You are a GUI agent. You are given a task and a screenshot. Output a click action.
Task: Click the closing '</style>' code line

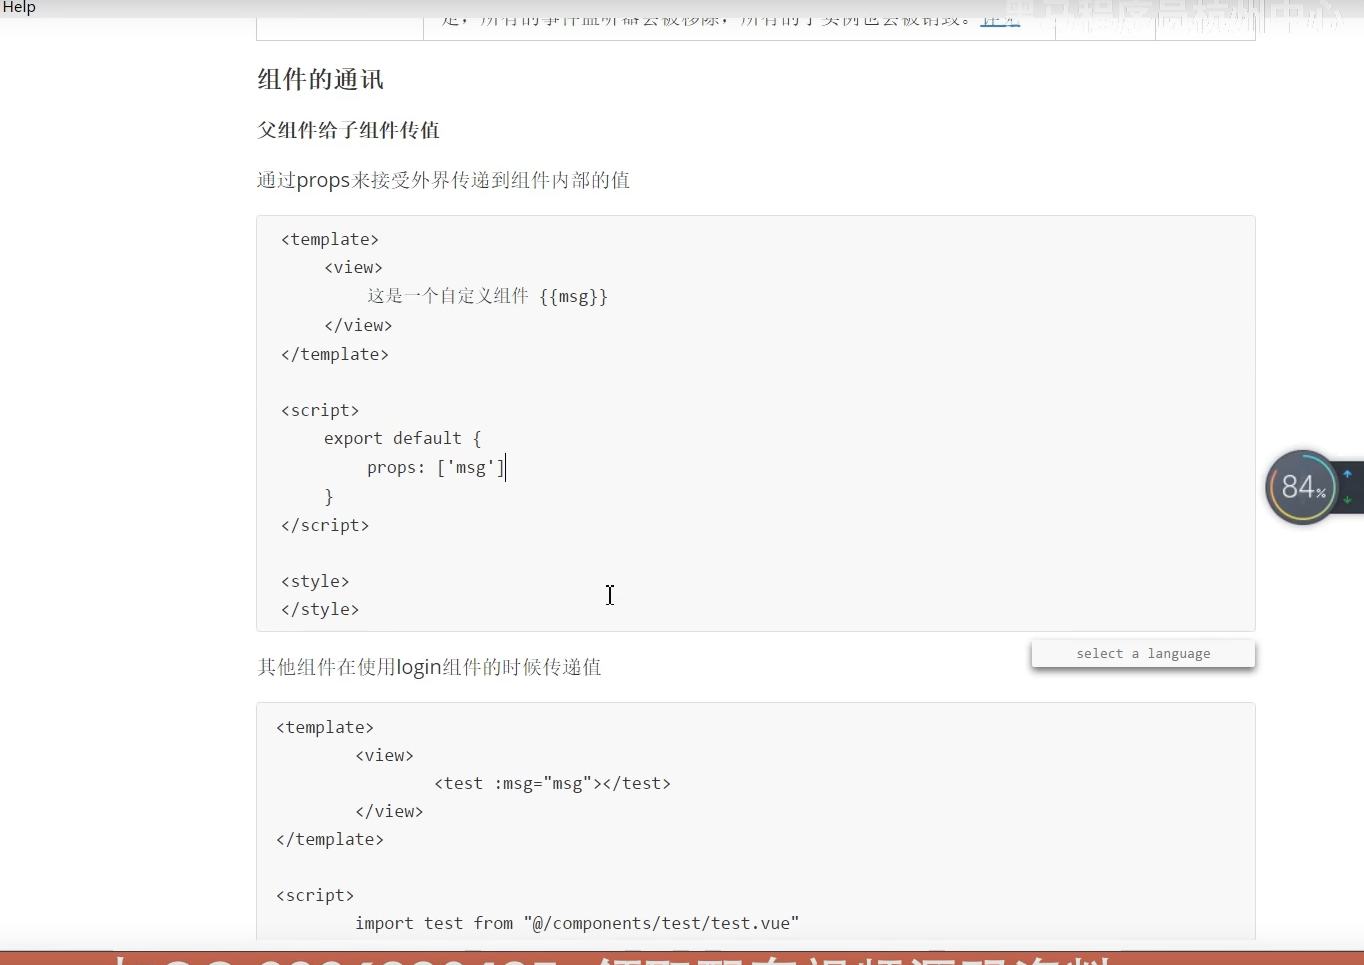coord(320,609)
